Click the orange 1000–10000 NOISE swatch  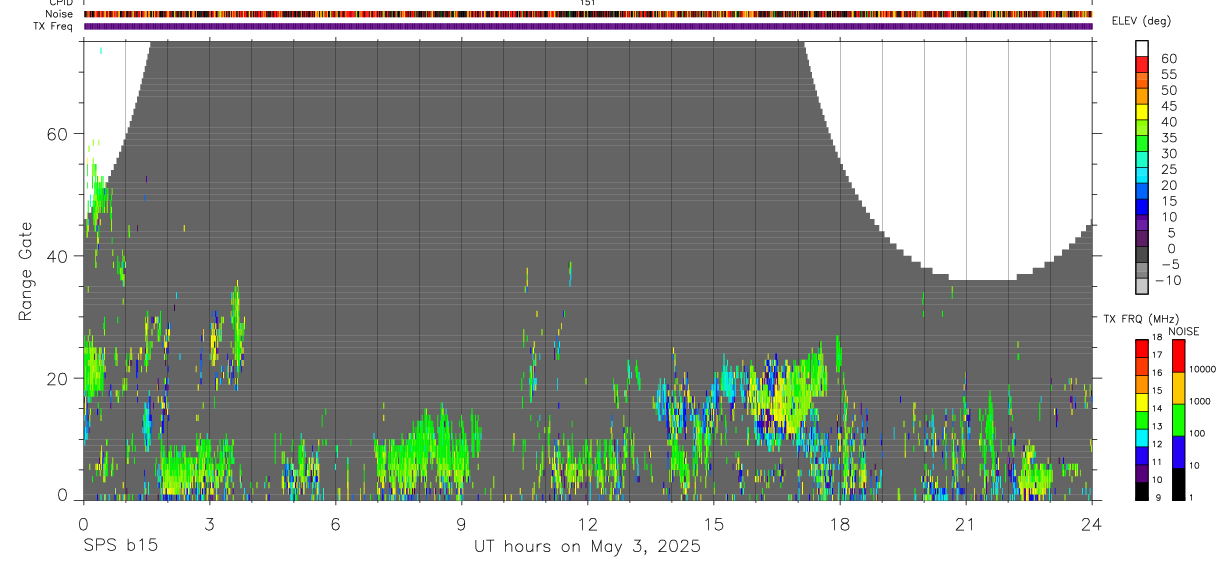[x=1178, y=387]
